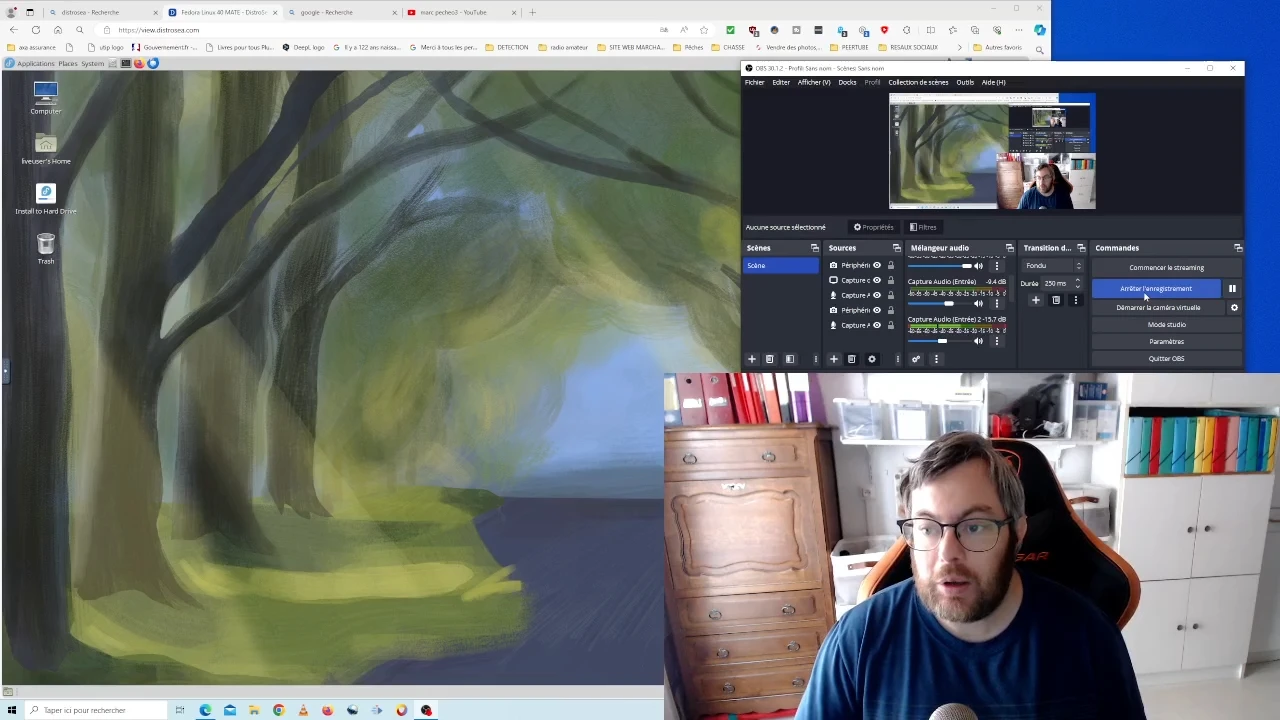This screenshot has height=720, width=1280.
Task: Adjust Capture Audio (Entrée) 2 volume slider
Action: point(940,341)
